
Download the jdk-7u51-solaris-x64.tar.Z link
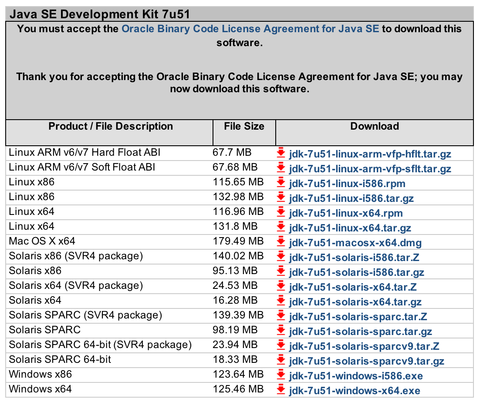click(x=353, y=287)
